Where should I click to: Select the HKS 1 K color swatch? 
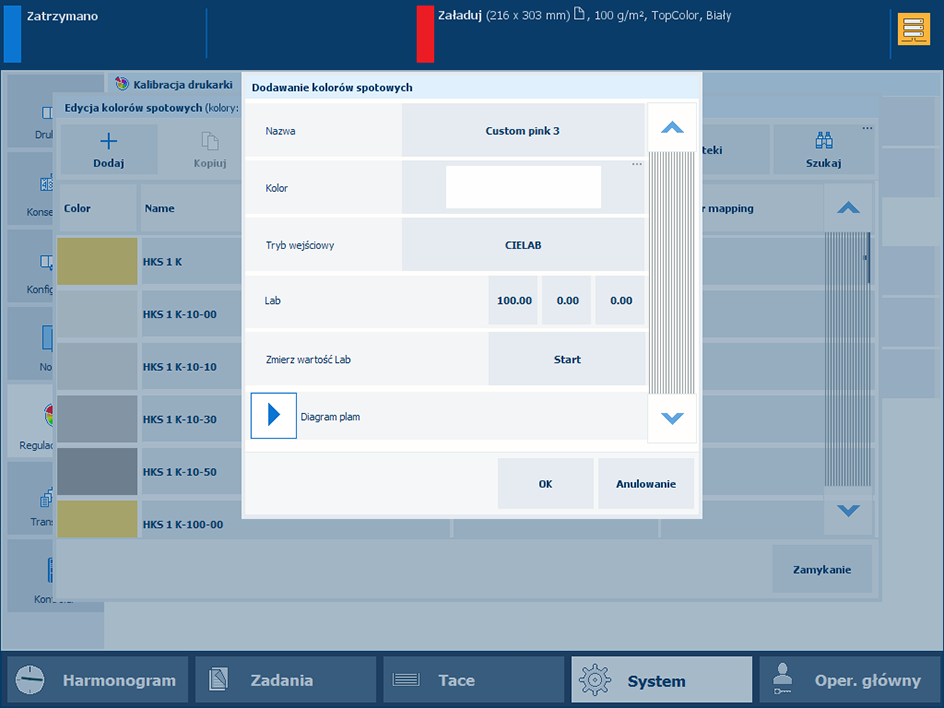pos(97,261)
